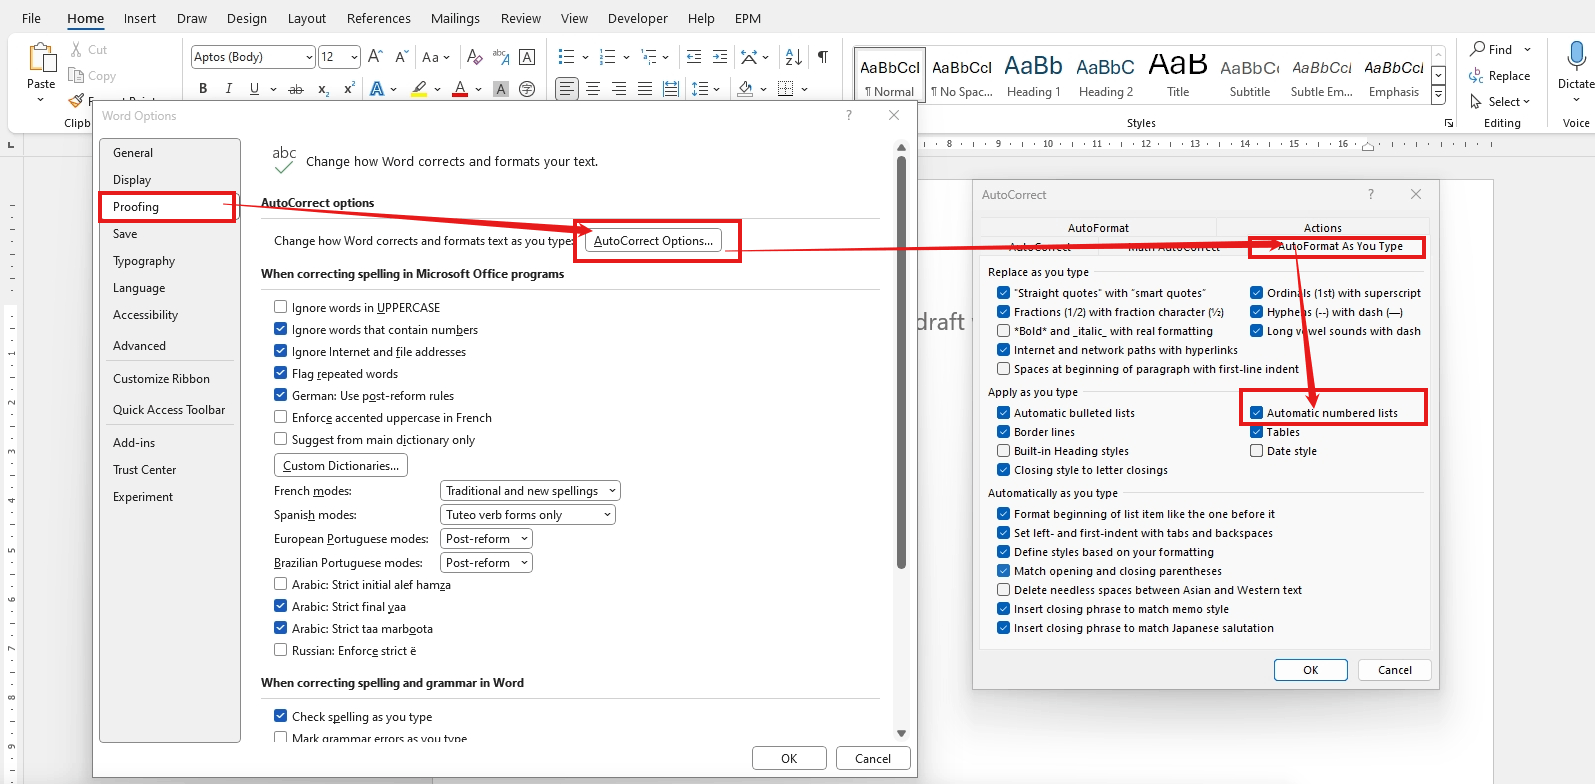The image size is (1595, 784).
Task: Open European Portuguese modes dropdown
Action: [486, 538]
